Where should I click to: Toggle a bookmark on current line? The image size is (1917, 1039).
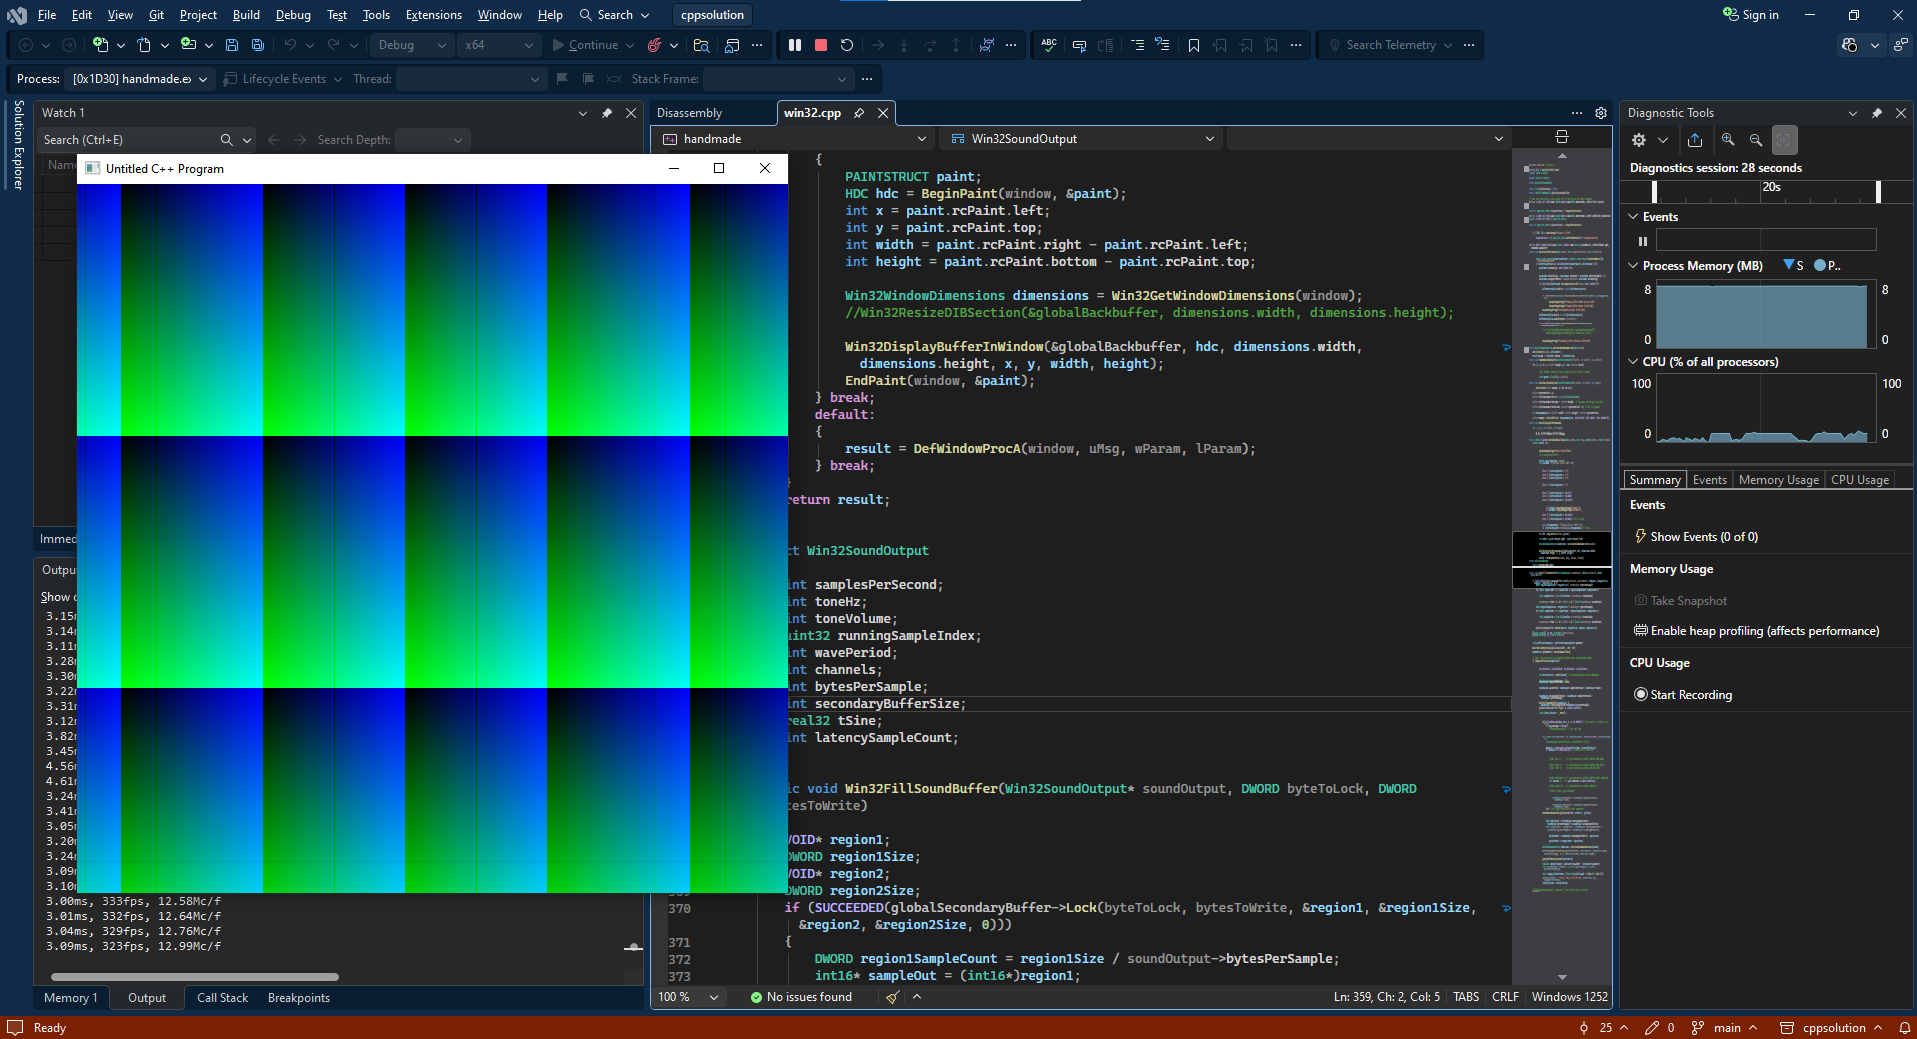[1193, 45]
